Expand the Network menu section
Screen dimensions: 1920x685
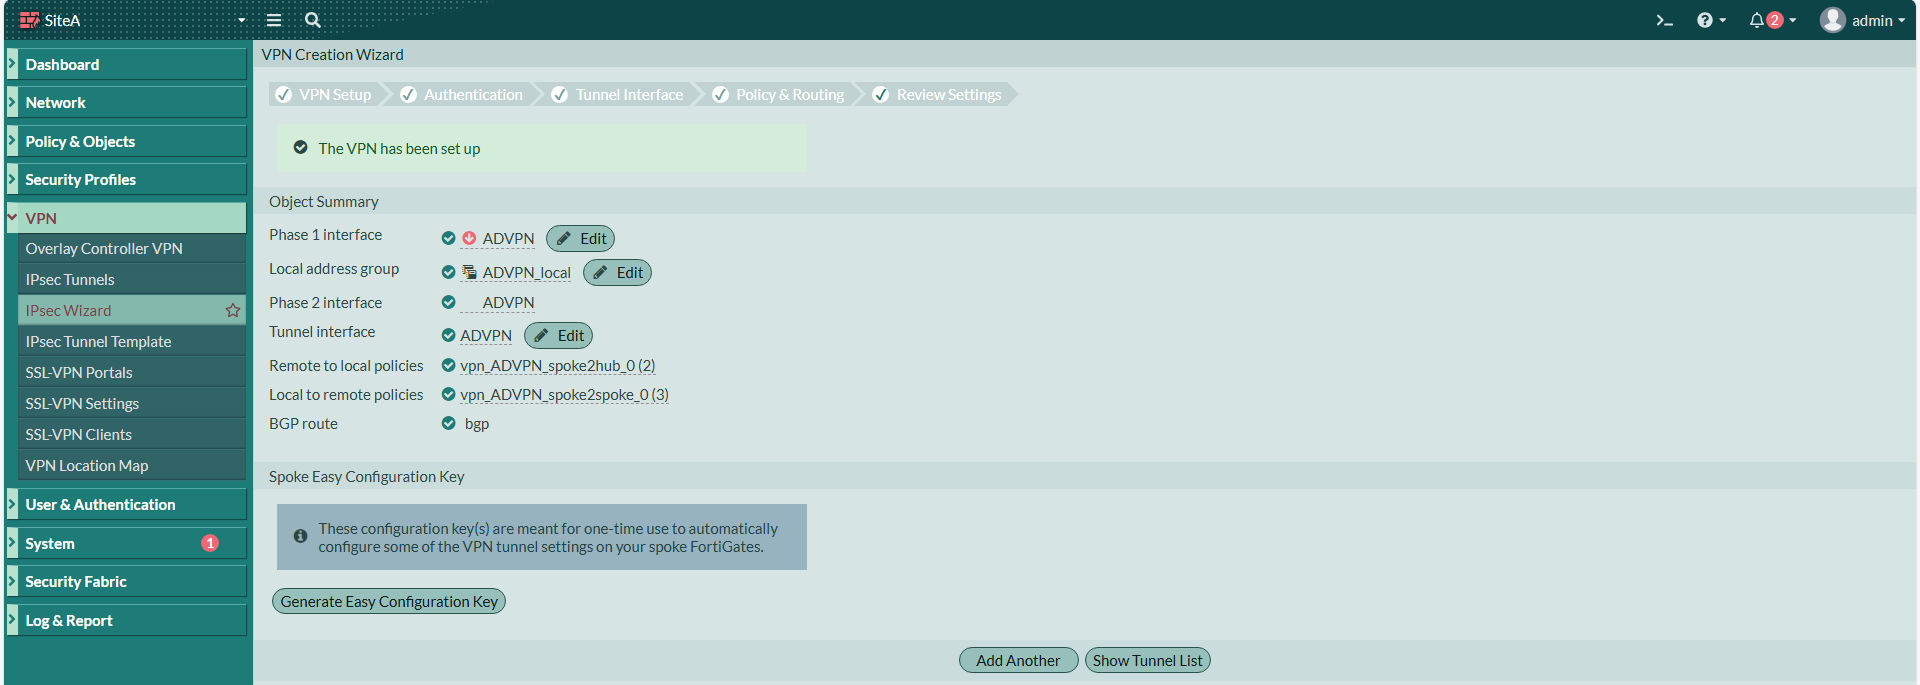(x=126, y=102)
